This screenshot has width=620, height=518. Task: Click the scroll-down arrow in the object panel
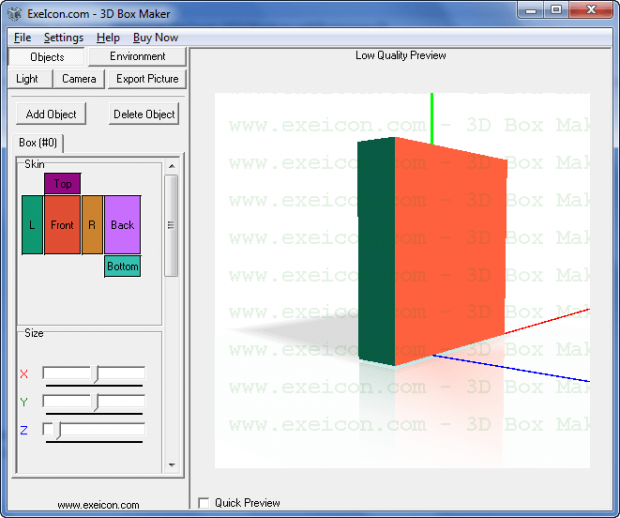tap(171, 465)
